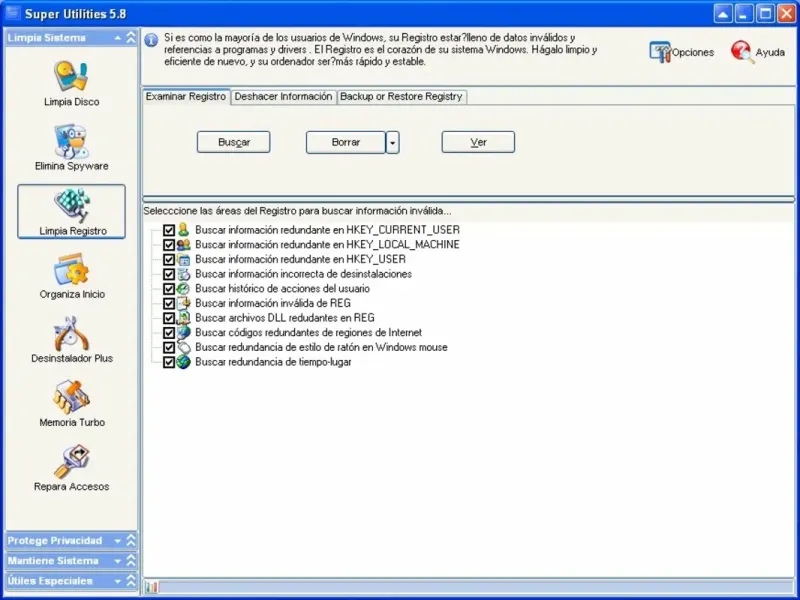Click the Super Utilities title bar app icon
Viewport: 800px width, 600px height.
12,13
